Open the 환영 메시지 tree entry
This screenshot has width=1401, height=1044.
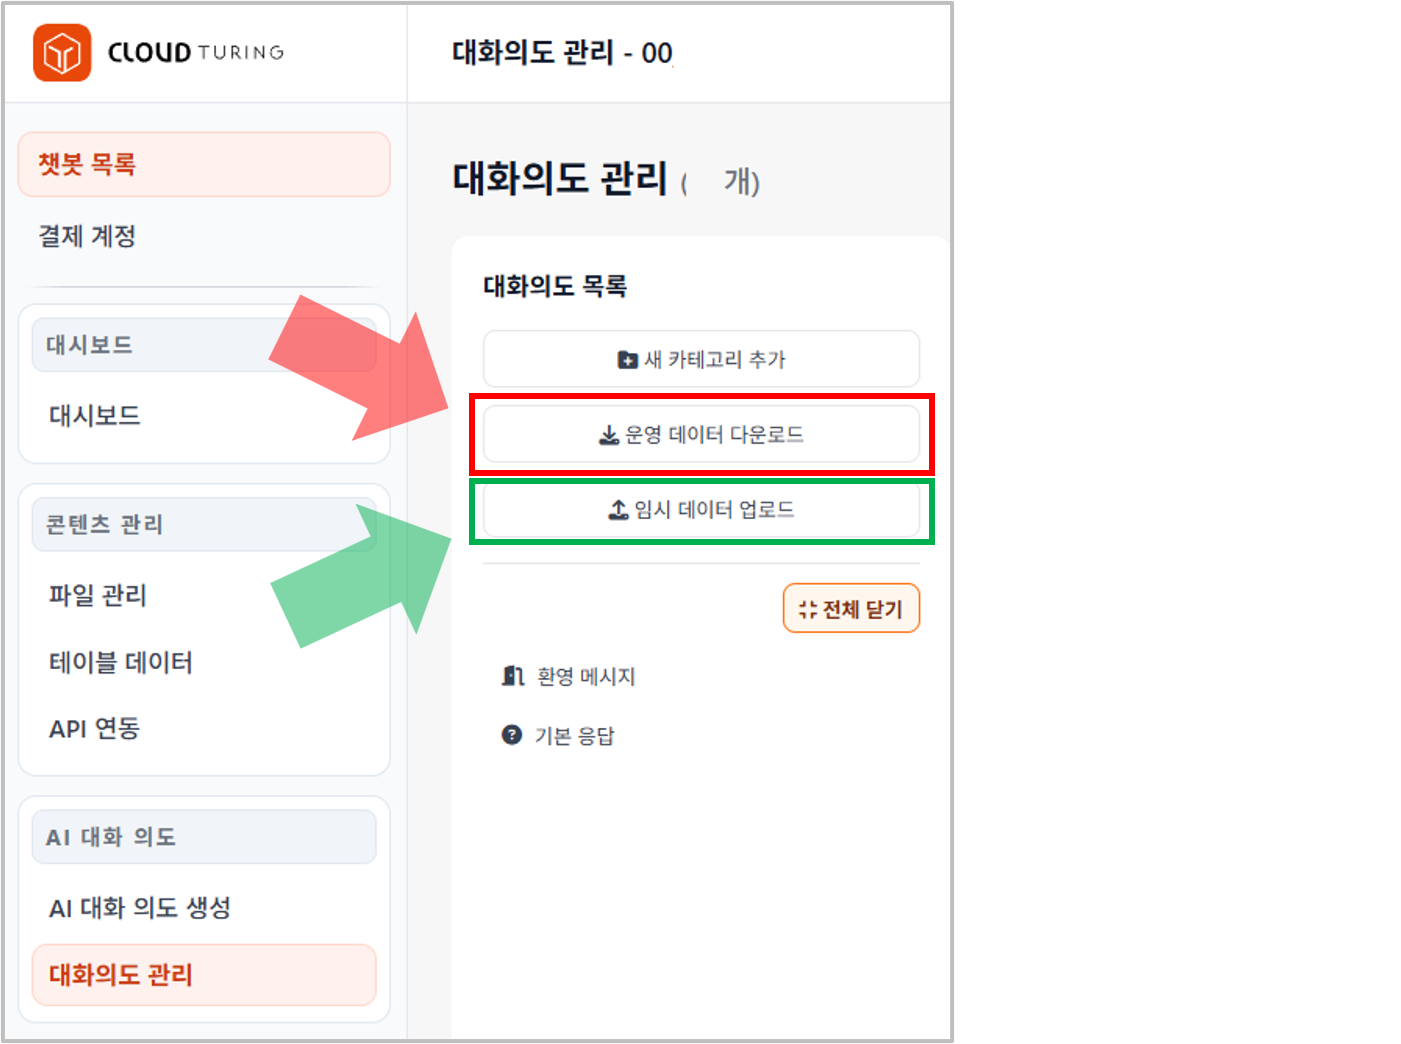(x=586, y=677)
